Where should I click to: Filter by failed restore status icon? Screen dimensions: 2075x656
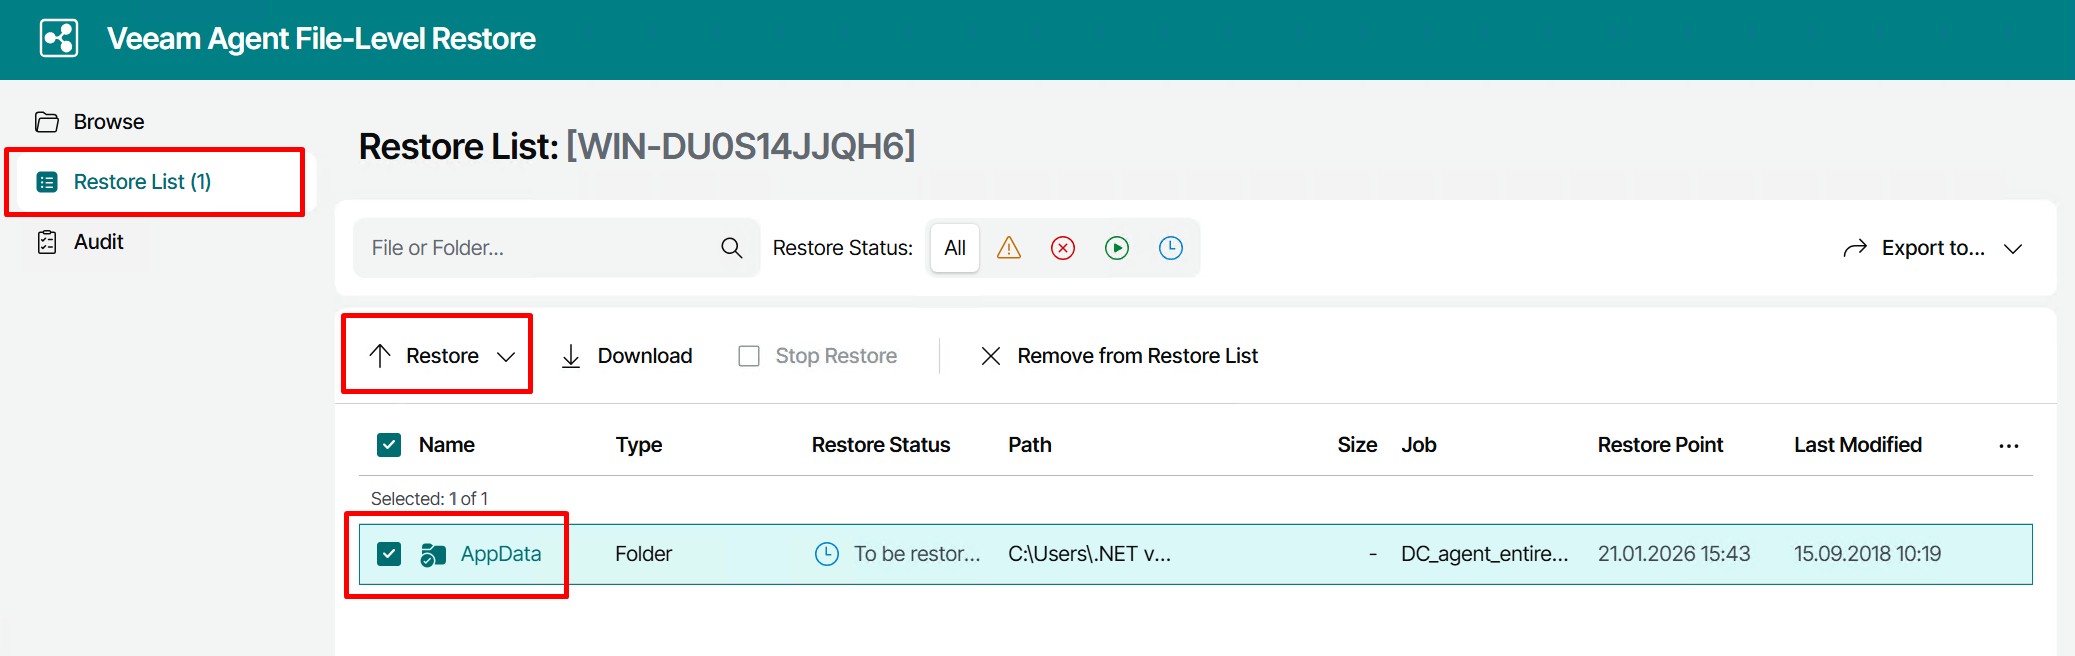(x=1063, y=248)
